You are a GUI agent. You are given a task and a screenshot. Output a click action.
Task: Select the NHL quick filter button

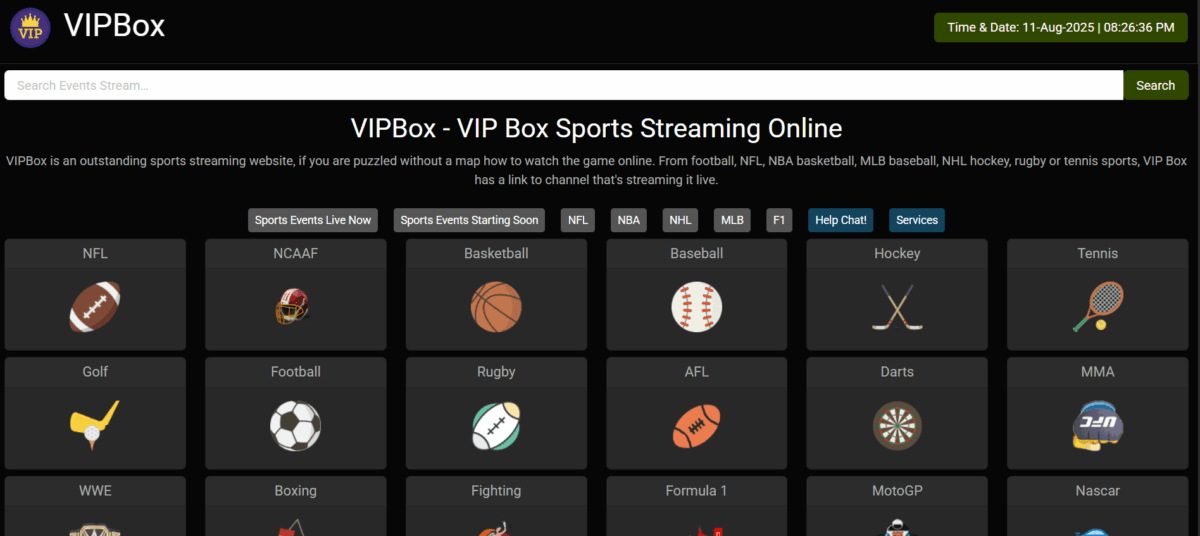680,220
